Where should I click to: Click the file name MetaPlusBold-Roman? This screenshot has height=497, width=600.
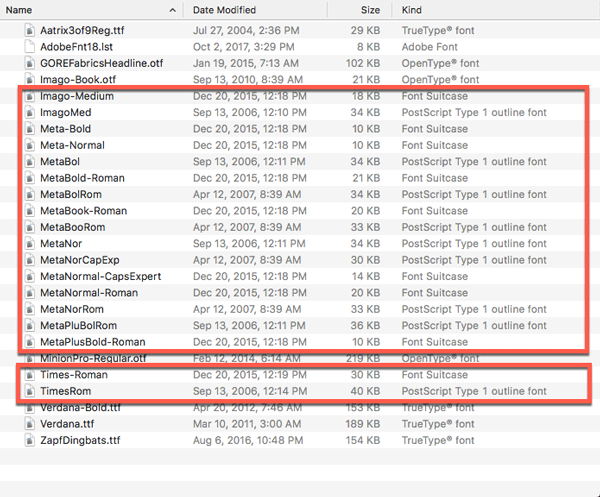pyautogui.click(x=93, y=342)
